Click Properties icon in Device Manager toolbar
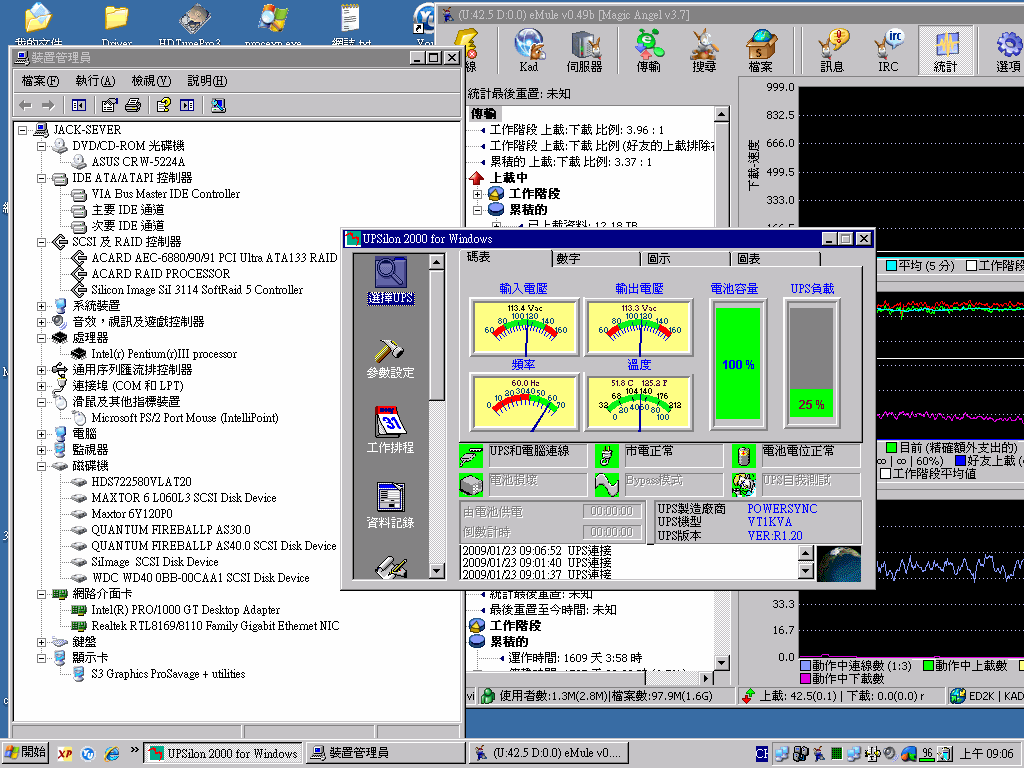This screenshot has height=768, width=1024. (109, 105)
